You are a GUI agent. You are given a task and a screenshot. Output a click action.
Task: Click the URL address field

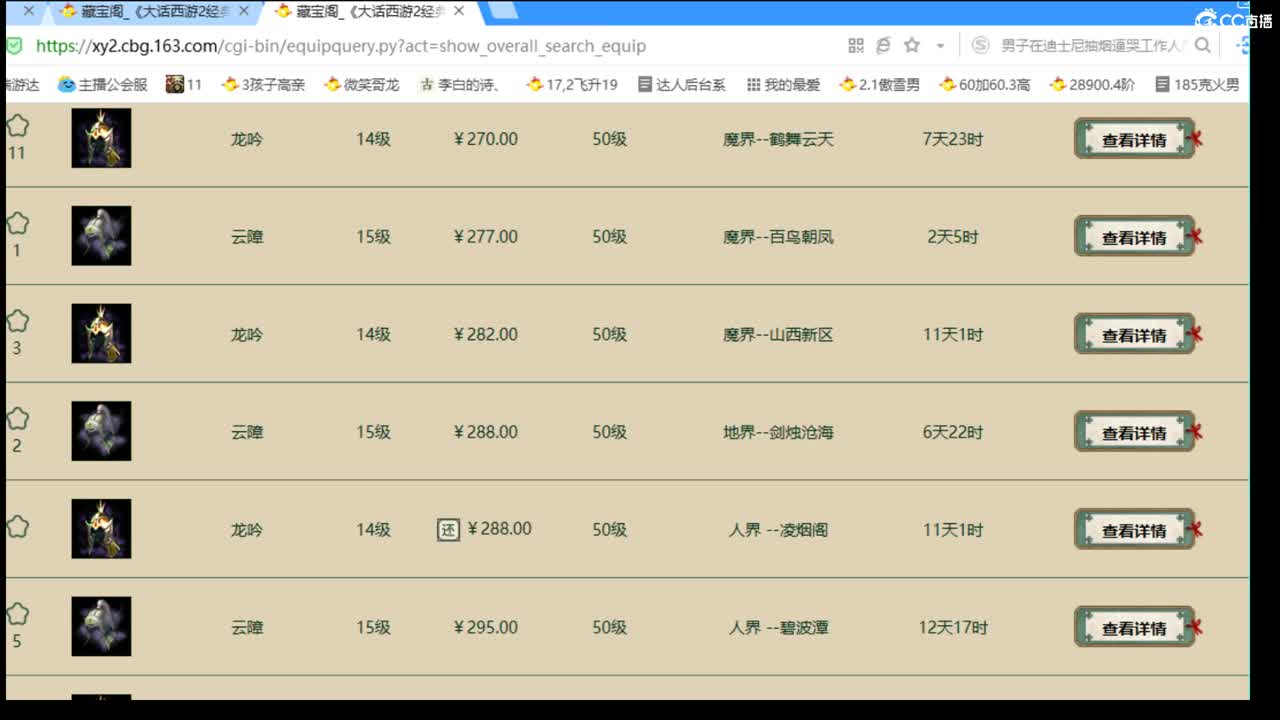coord(340,46)
